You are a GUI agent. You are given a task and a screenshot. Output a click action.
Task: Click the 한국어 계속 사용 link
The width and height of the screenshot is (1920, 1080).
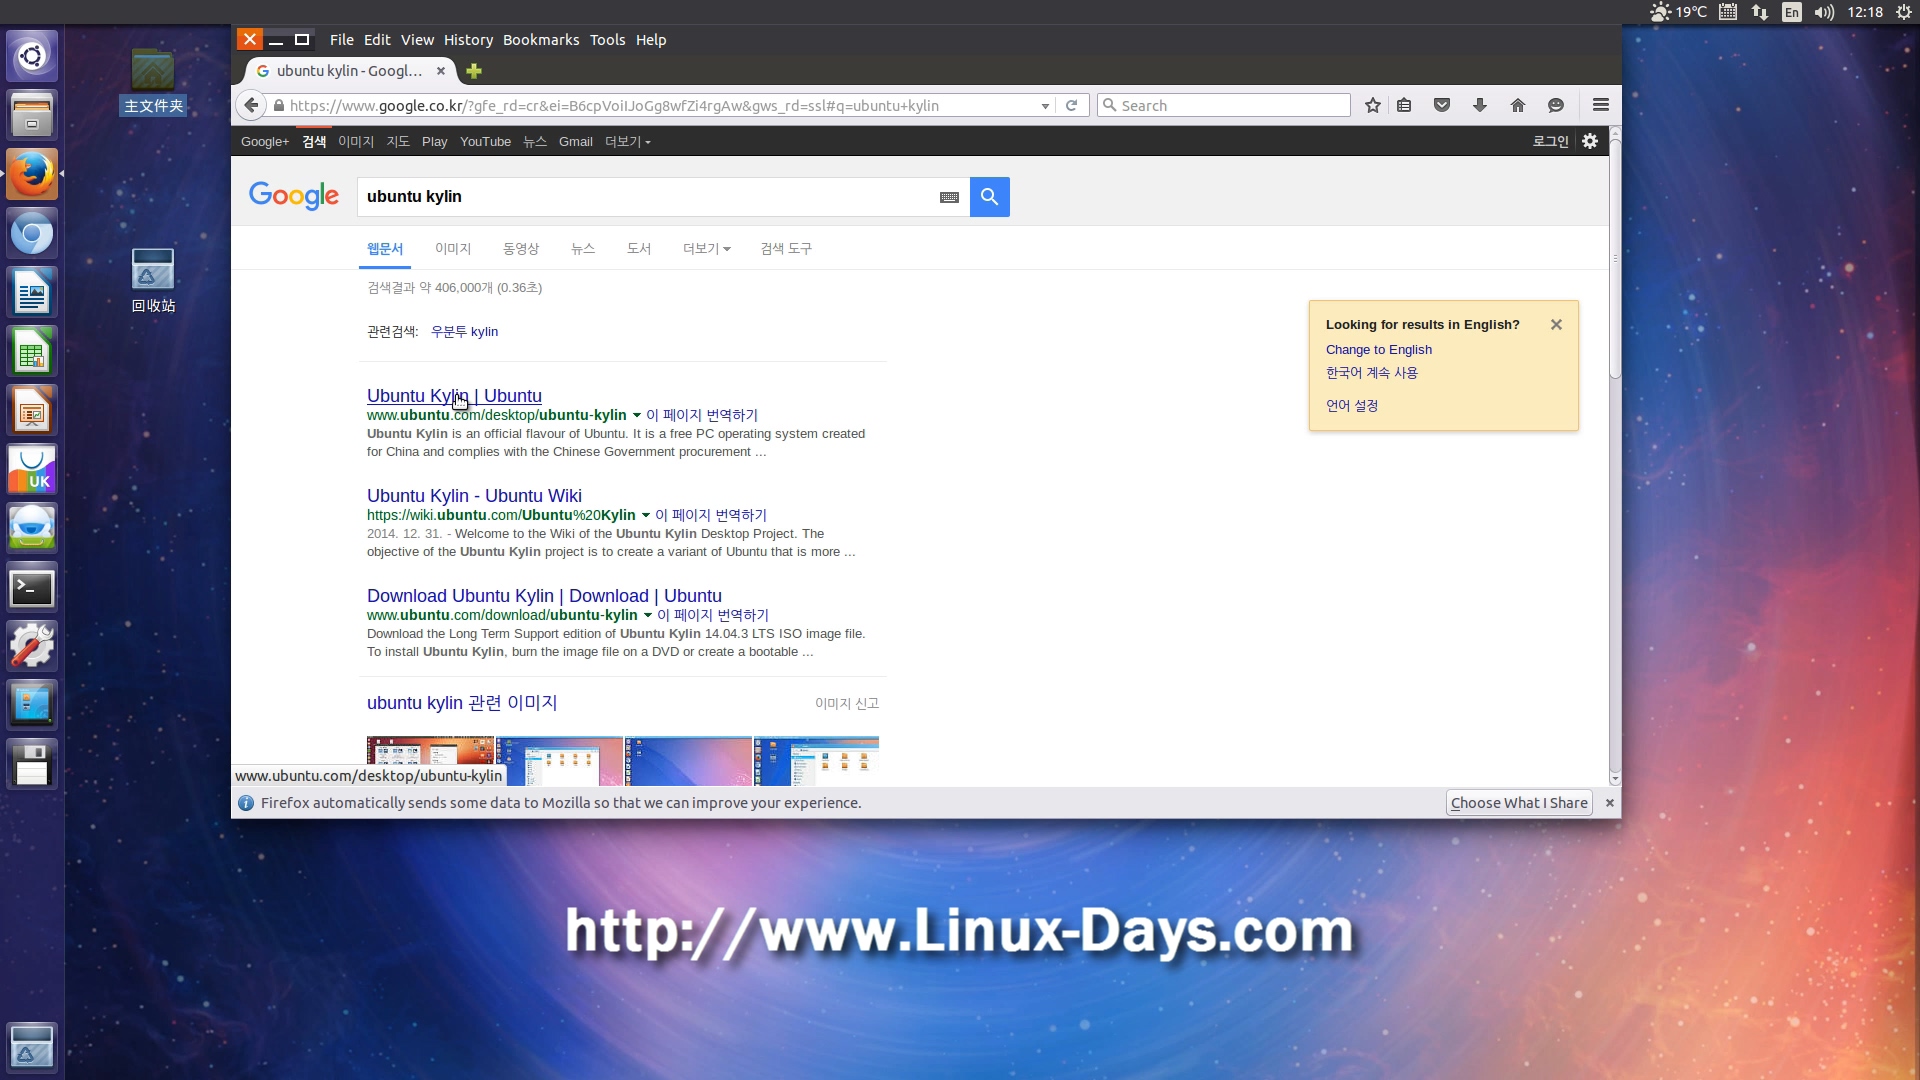pos(1372,373)
